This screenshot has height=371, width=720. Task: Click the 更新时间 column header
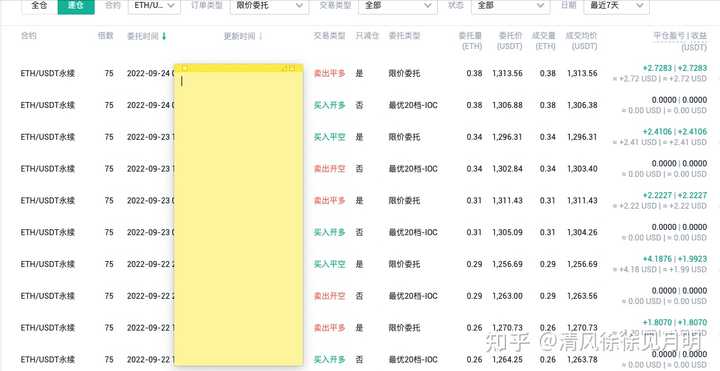pyautogui.click(x=239, y=36)
